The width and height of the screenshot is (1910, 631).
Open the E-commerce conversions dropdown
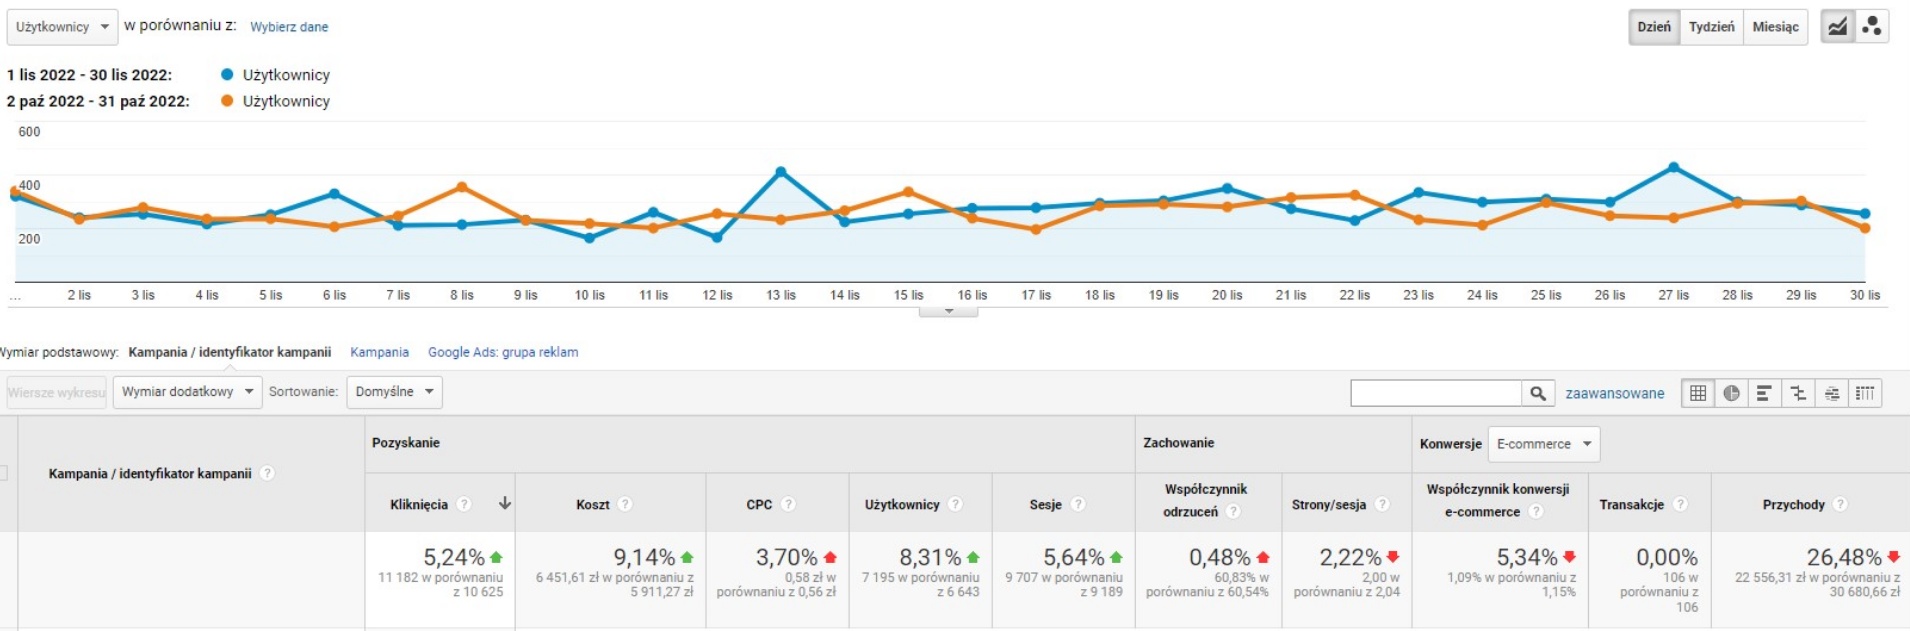coord(1544,444)
